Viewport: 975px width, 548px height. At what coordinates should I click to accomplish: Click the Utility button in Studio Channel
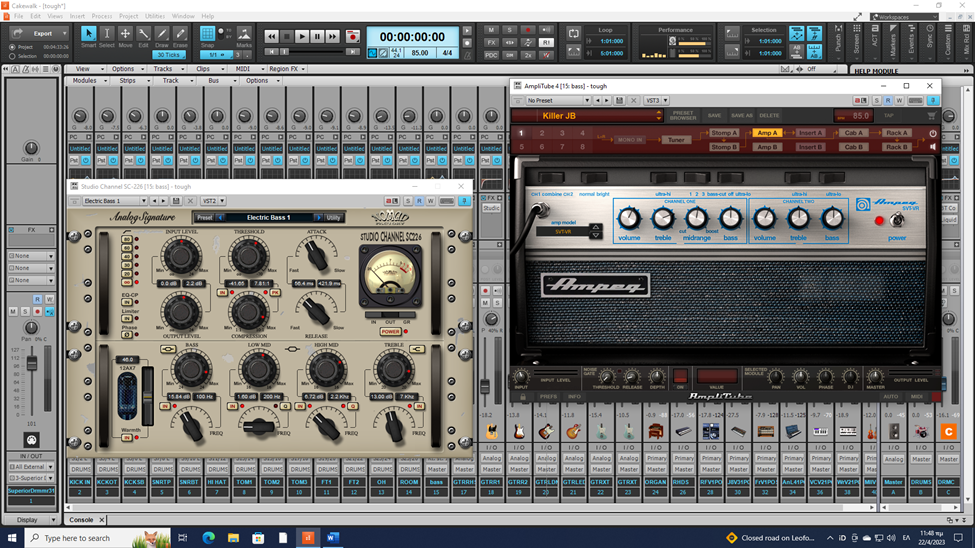[x=334, y=218]
